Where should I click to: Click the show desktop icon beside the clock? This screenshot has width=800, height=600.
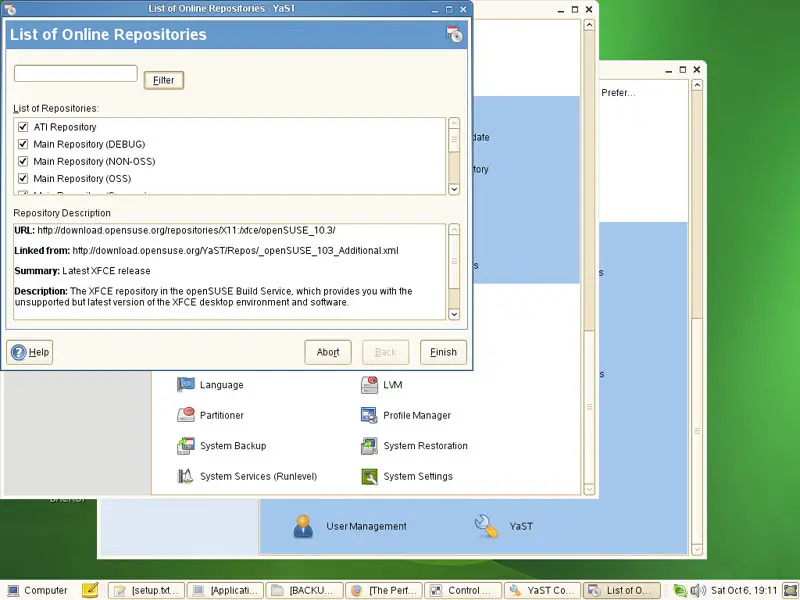tap(790, 590)
